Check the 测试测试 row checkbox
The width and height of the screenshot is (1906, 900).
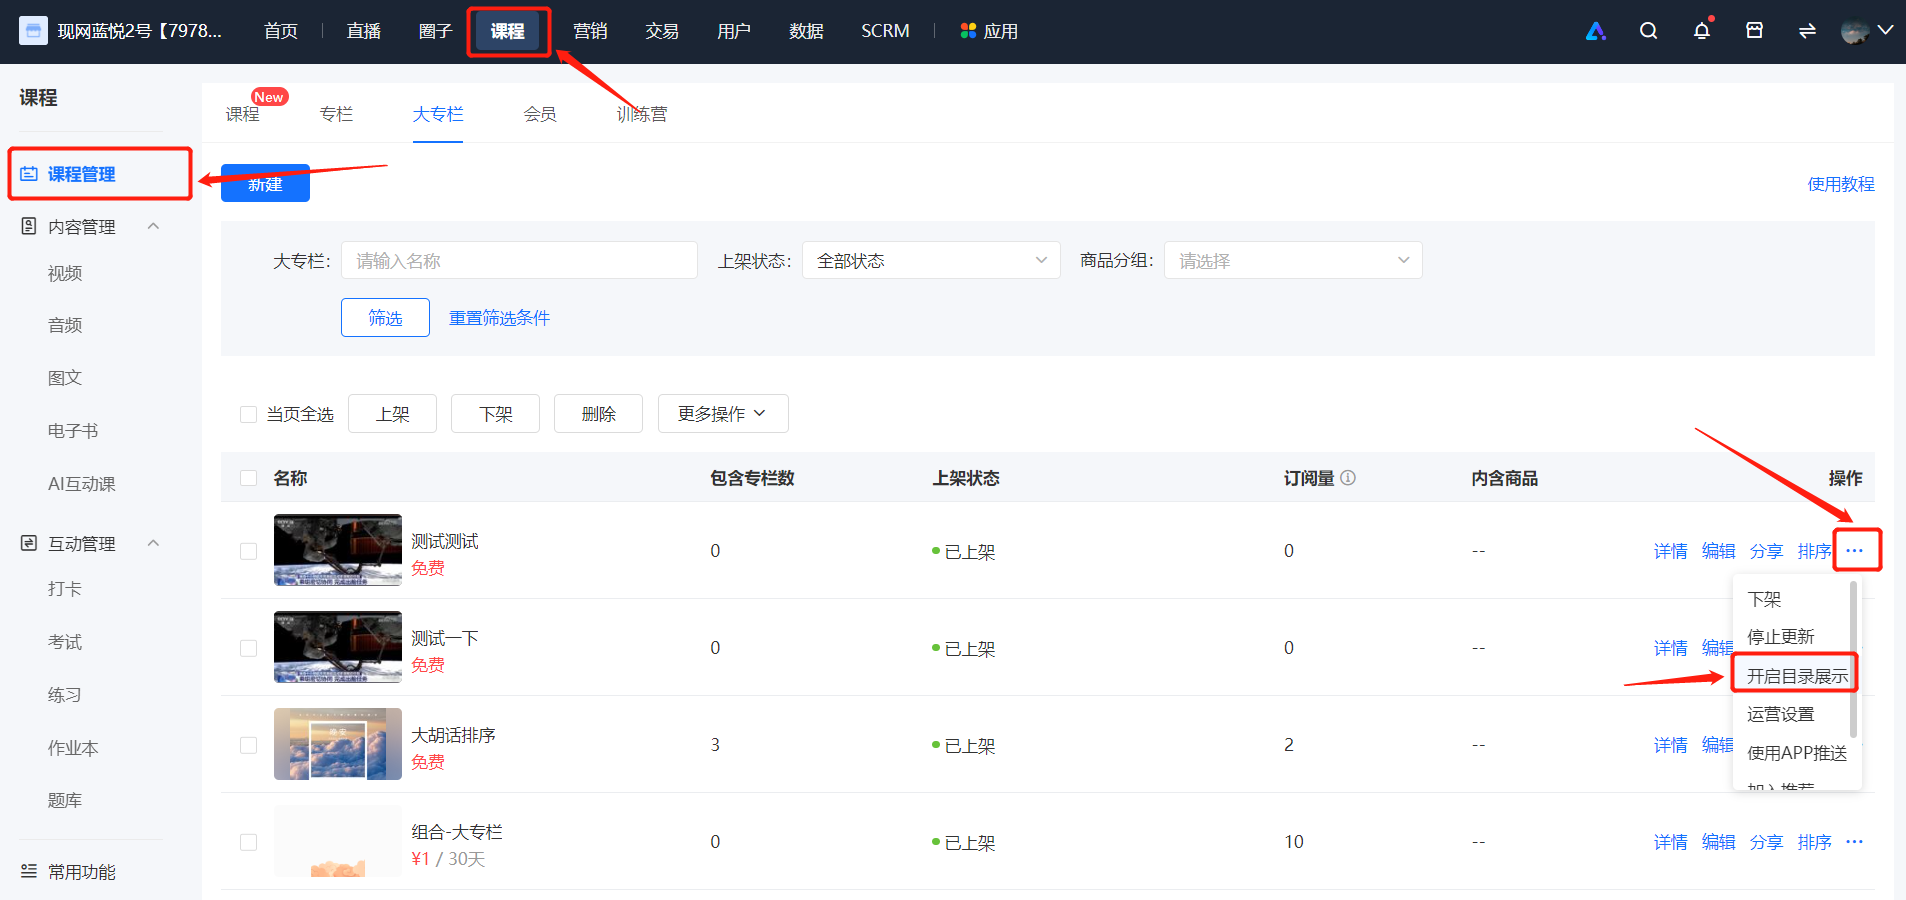tap(249, 551)
